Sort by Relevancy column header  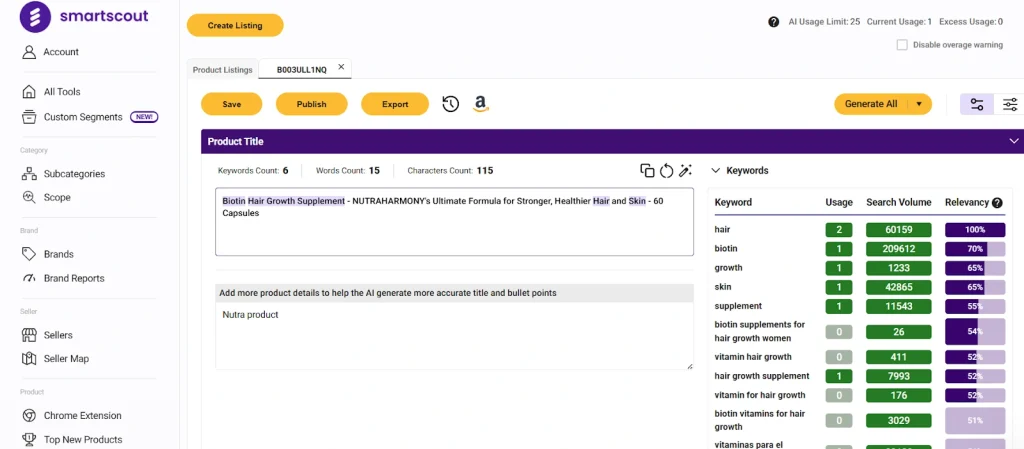(967, 202)
